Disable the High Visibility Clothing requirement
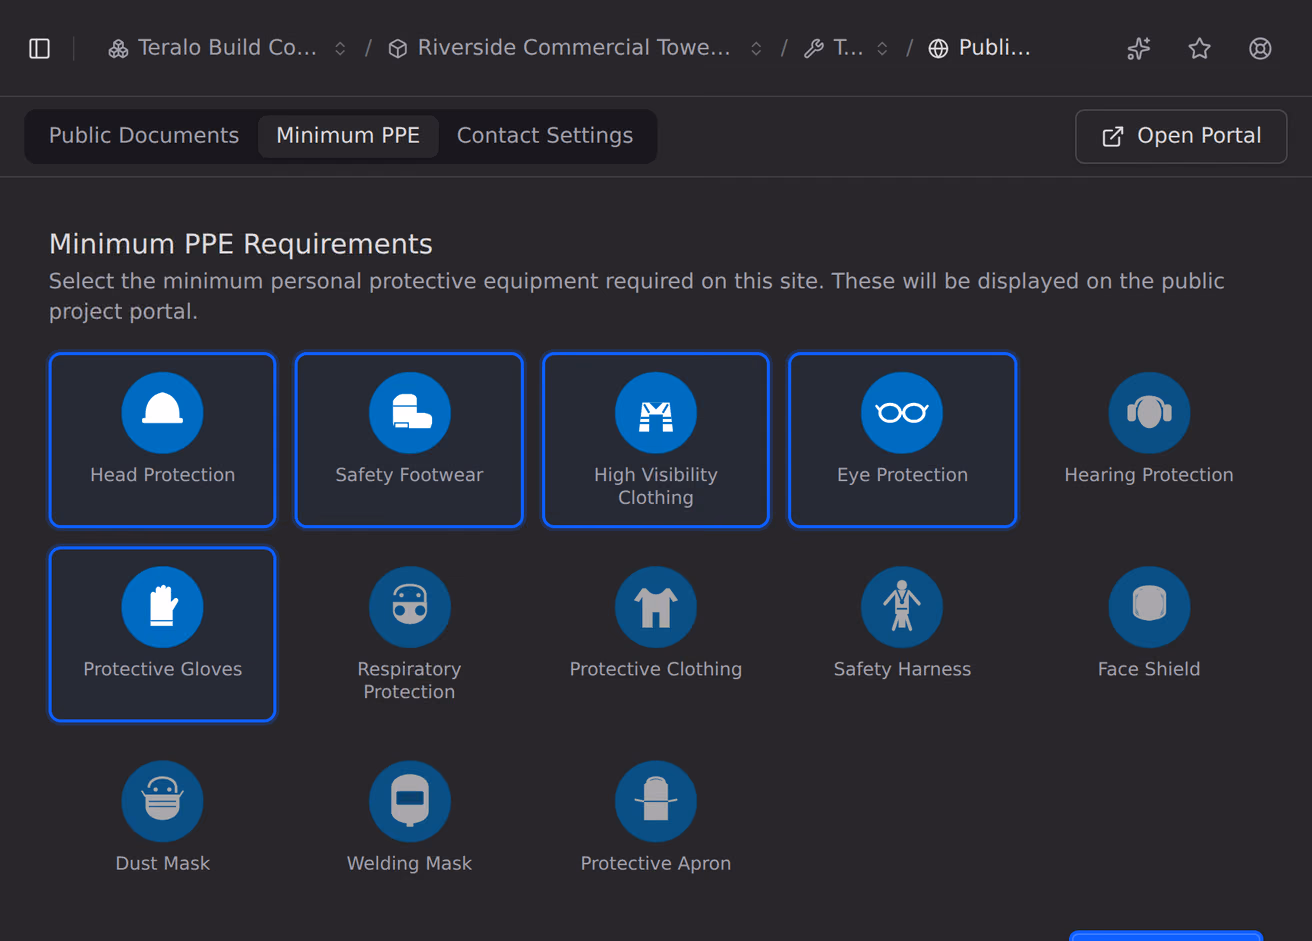Viewport: 1312px width, 941px height. (x=656, y=440)
